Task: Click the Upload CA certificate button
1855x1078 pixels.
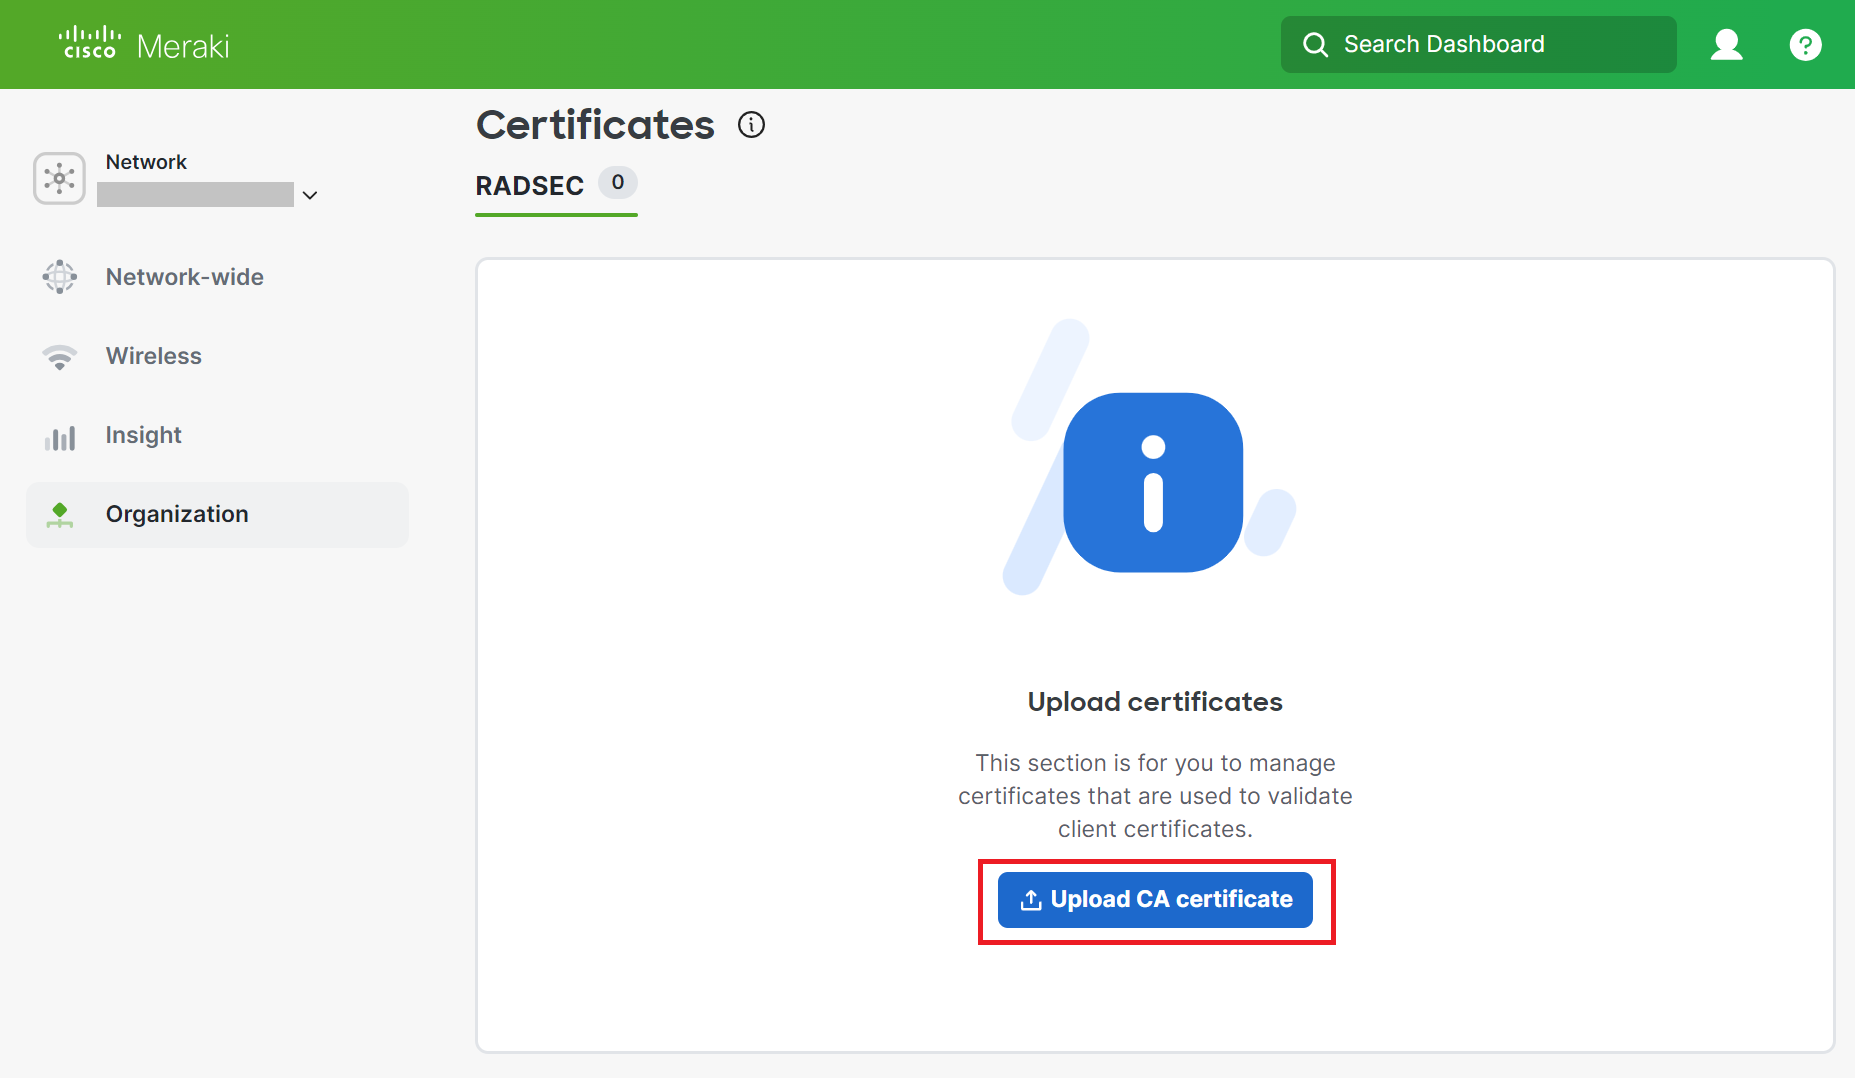Action: coord(1155,900)
